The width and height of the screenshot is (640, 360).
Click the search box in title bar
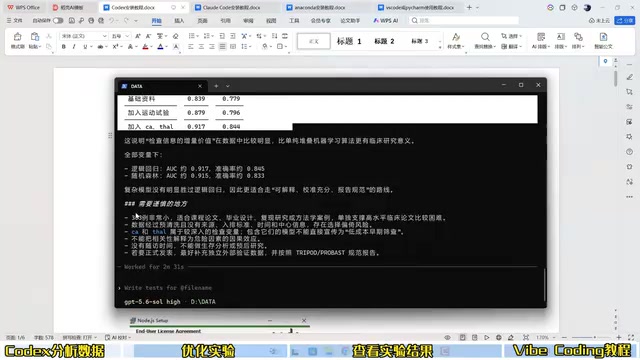[x=464, y=20]
